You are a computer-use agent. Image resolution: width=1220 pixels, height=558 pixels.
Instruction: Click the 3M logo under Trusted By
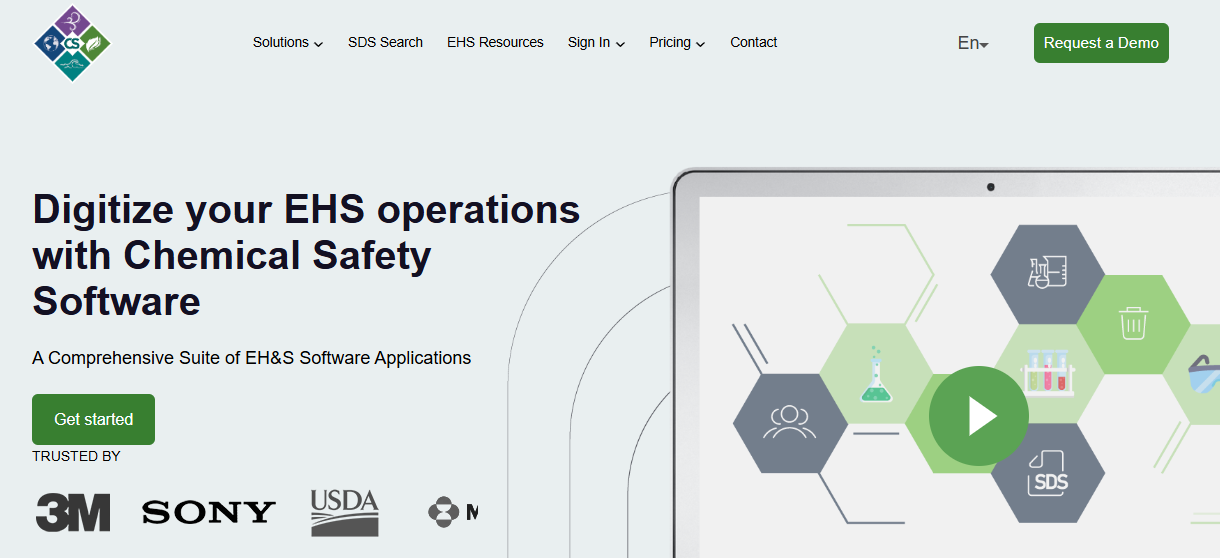[x=73, y=512]
